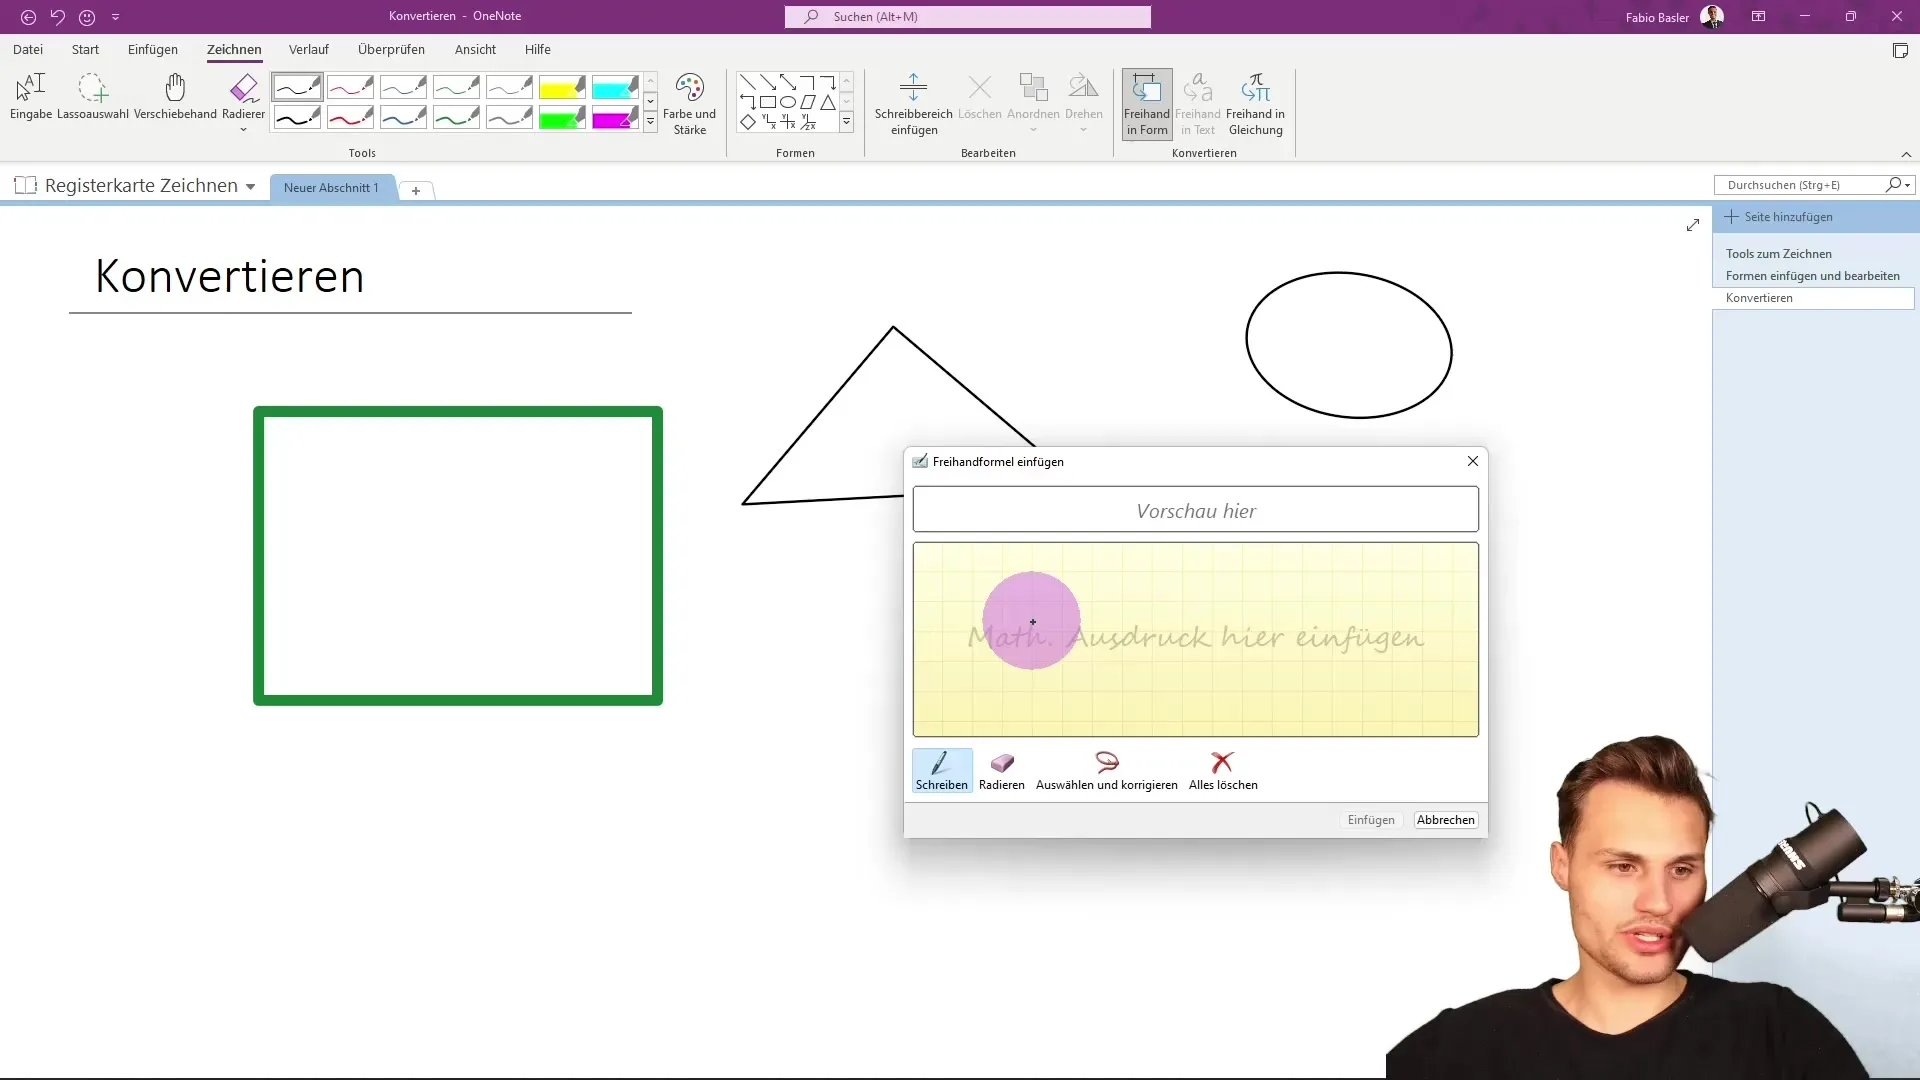Insert a parallelogram shape

pyautogui.click(x=808, y=102)
